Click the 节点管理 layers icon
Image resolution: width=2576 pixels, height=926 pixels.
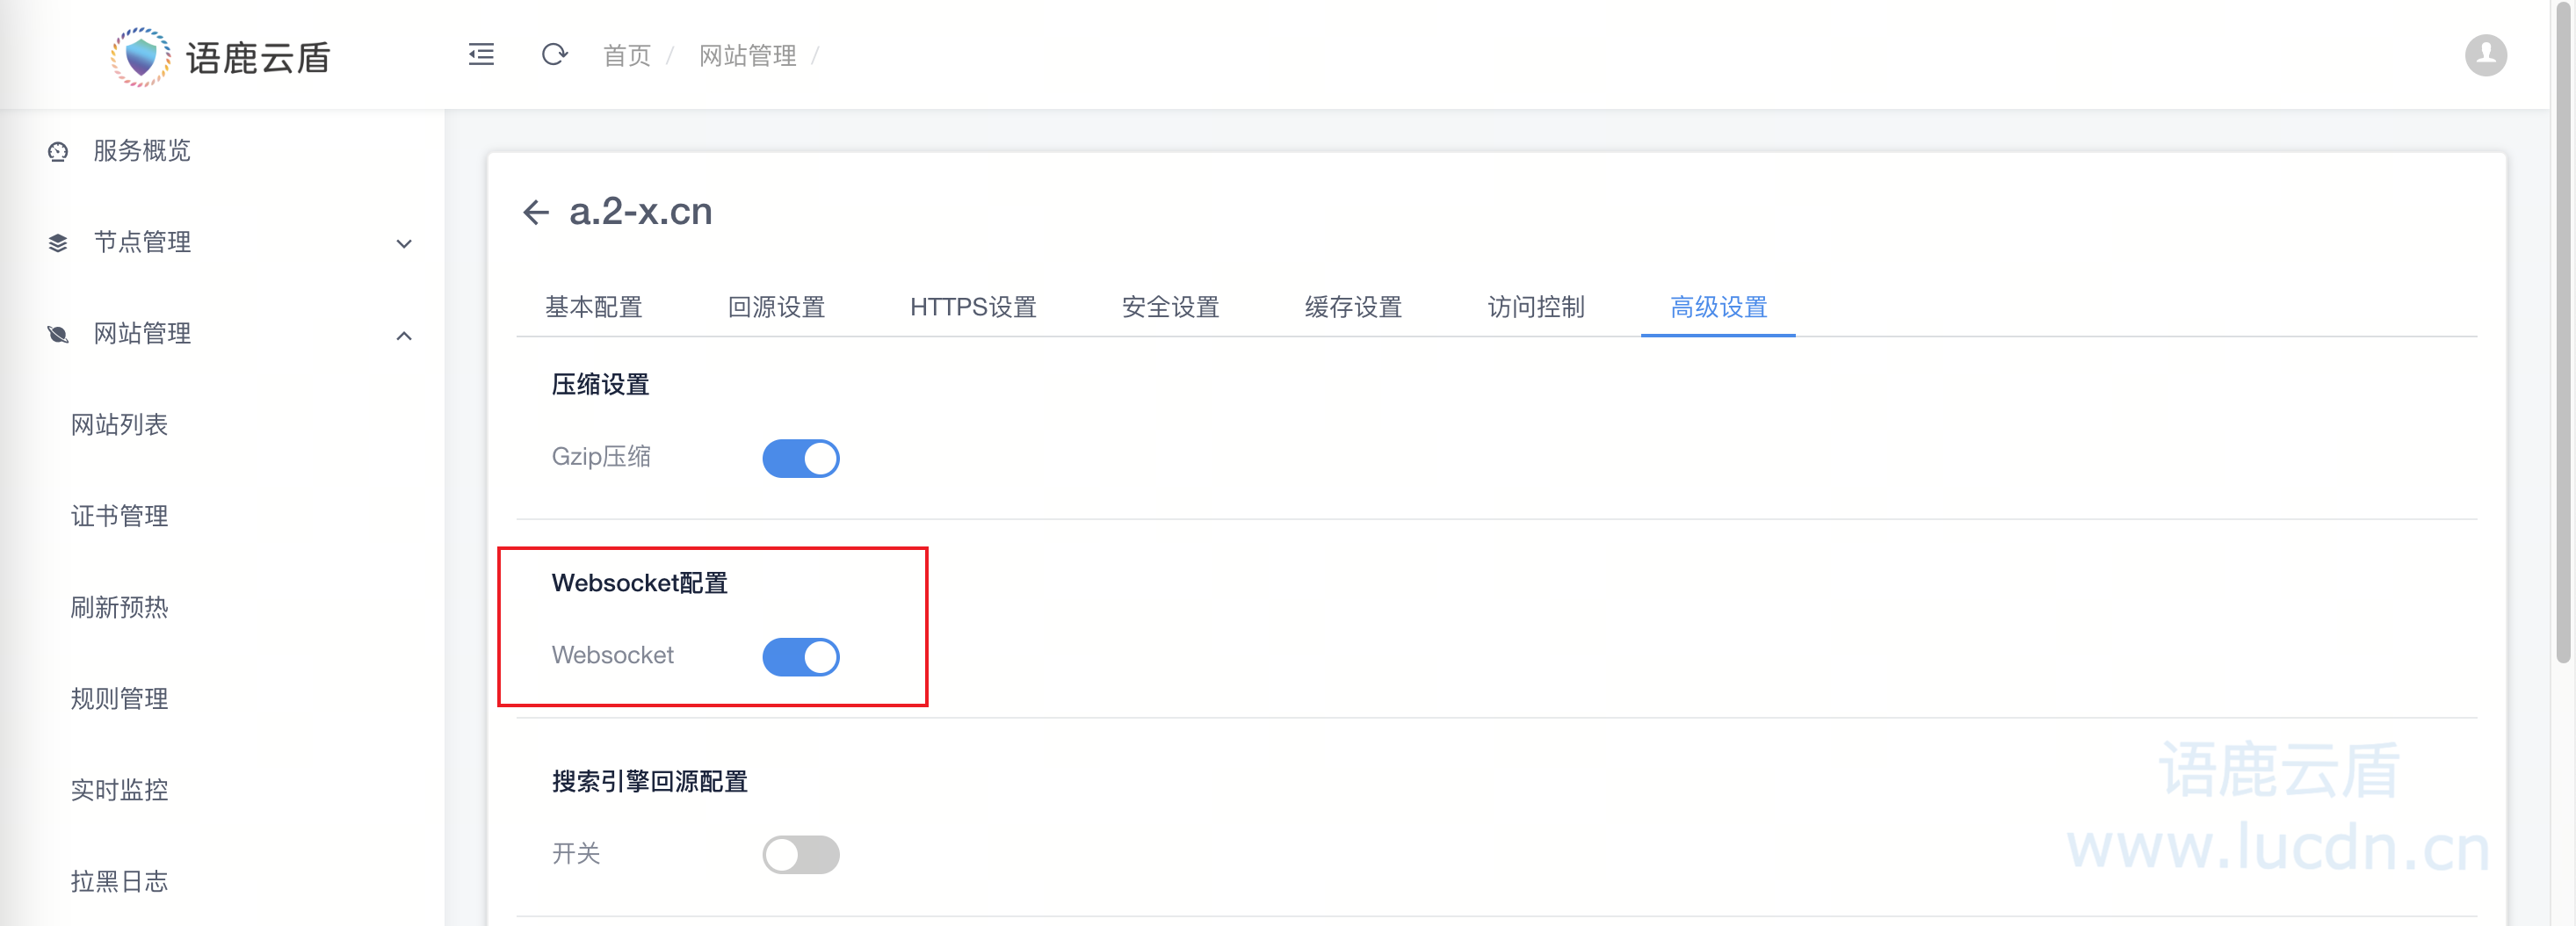pos(57,242)
